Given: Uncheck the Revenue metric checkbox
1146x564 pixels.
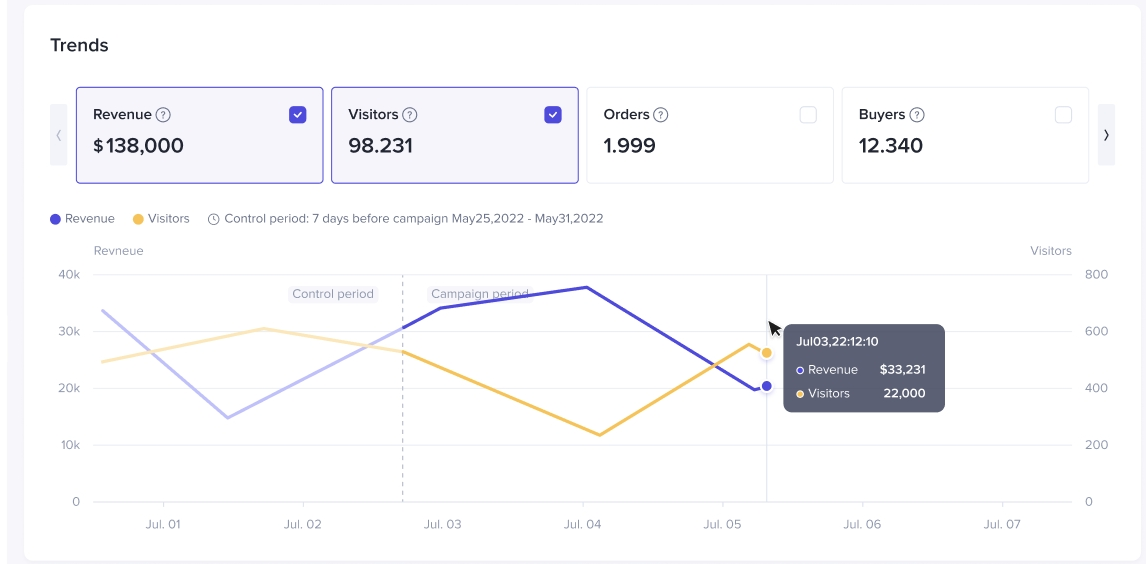Looking at the screenshot, I should tap(298, 115).
